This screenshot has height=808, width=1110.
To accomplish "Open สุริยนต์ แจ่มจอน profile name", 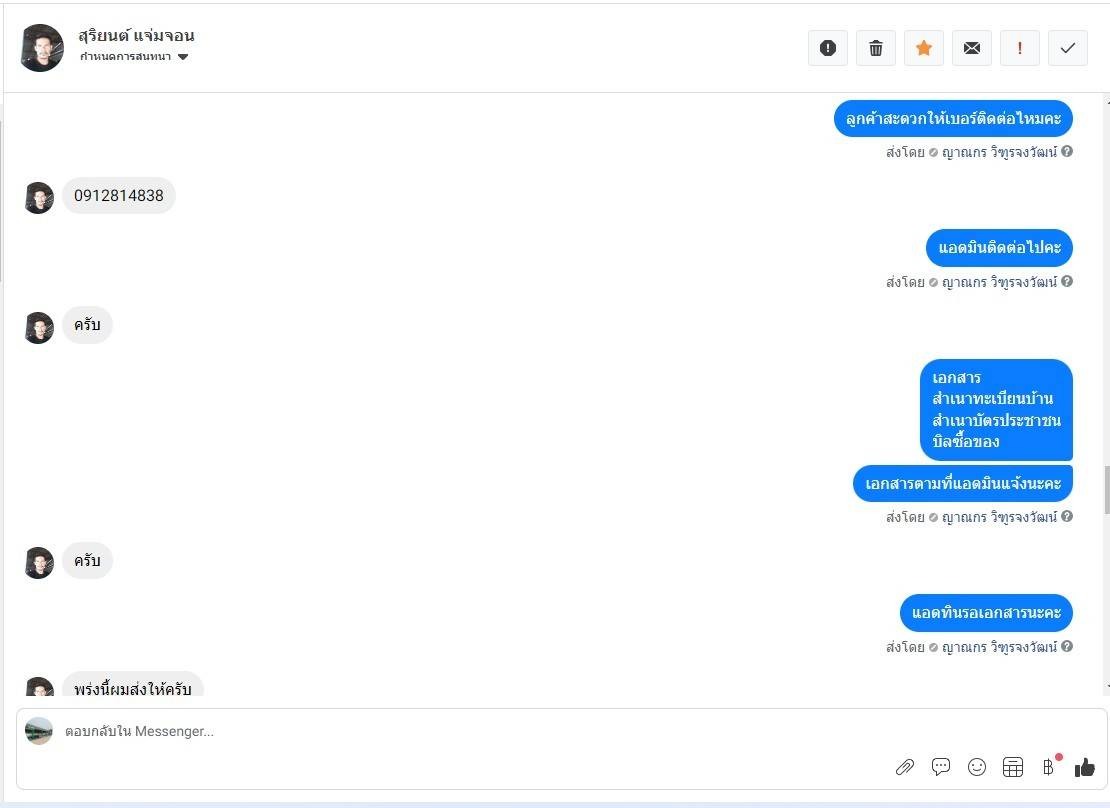I will 136,35.
